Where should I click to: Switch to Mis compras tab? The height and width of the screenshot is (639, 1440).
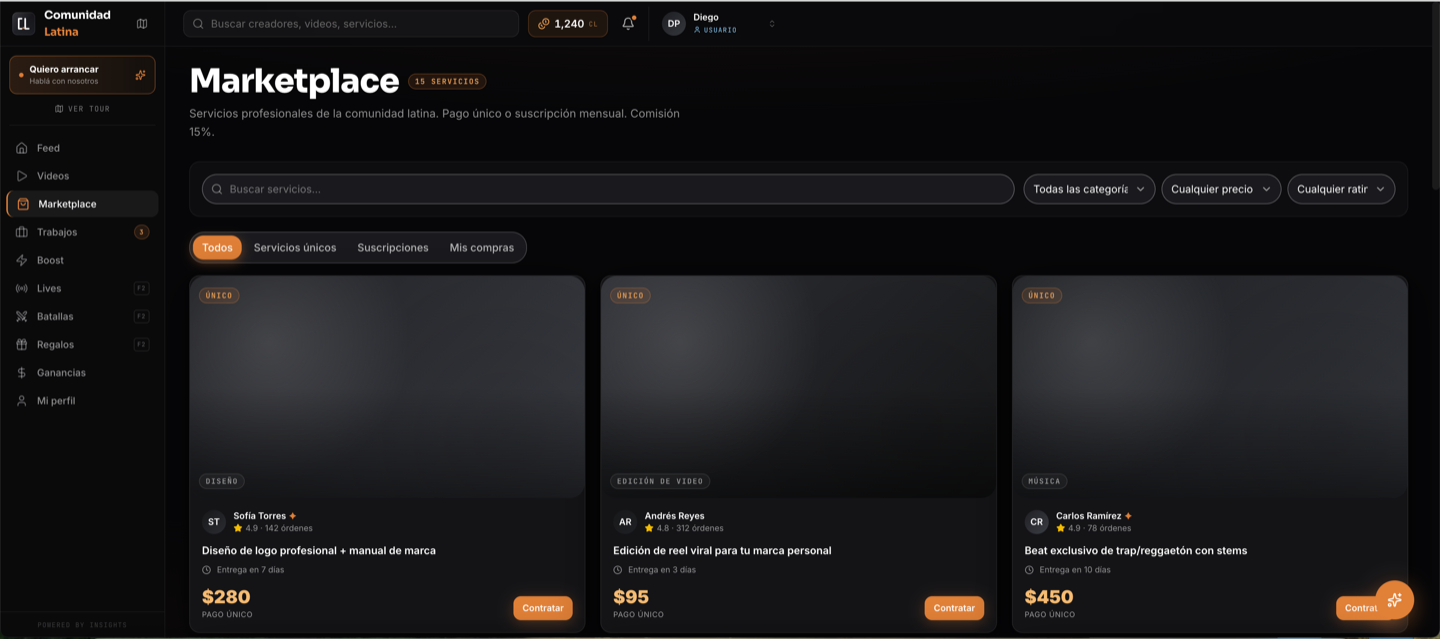(482, 247)
